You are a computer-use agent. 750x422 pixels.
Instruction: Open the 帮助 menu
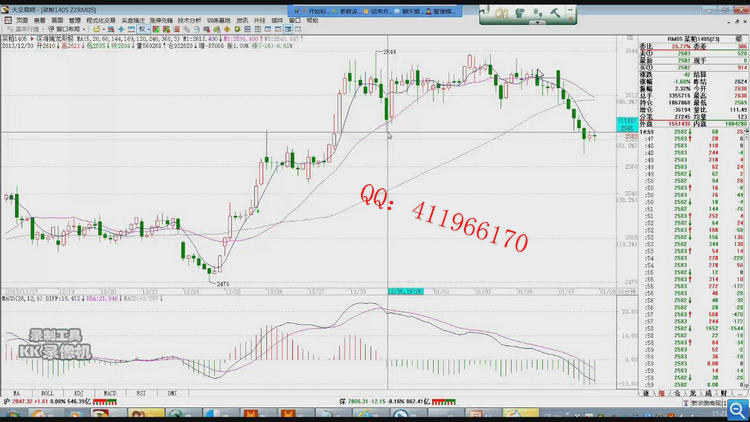pos(312,21)
